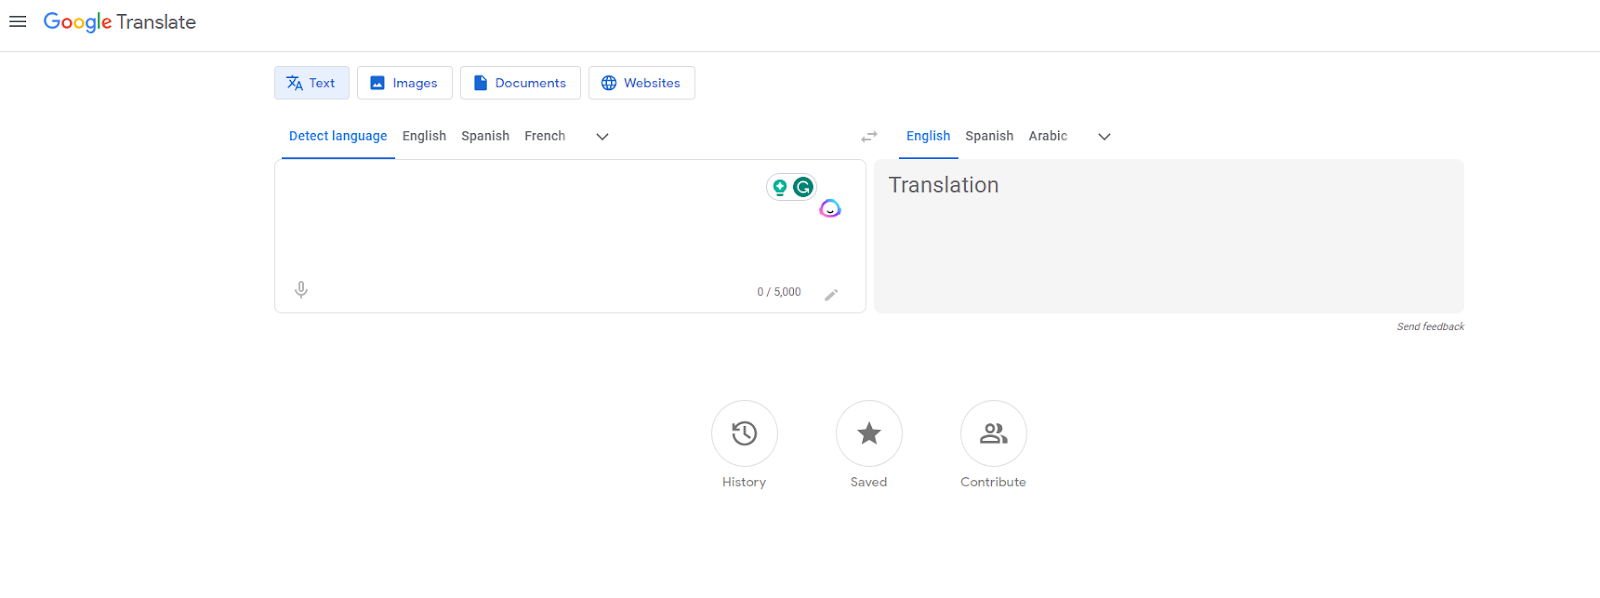1600x598 pixels.
Task: Open Saved translations star
Action: tap(869, 433)
